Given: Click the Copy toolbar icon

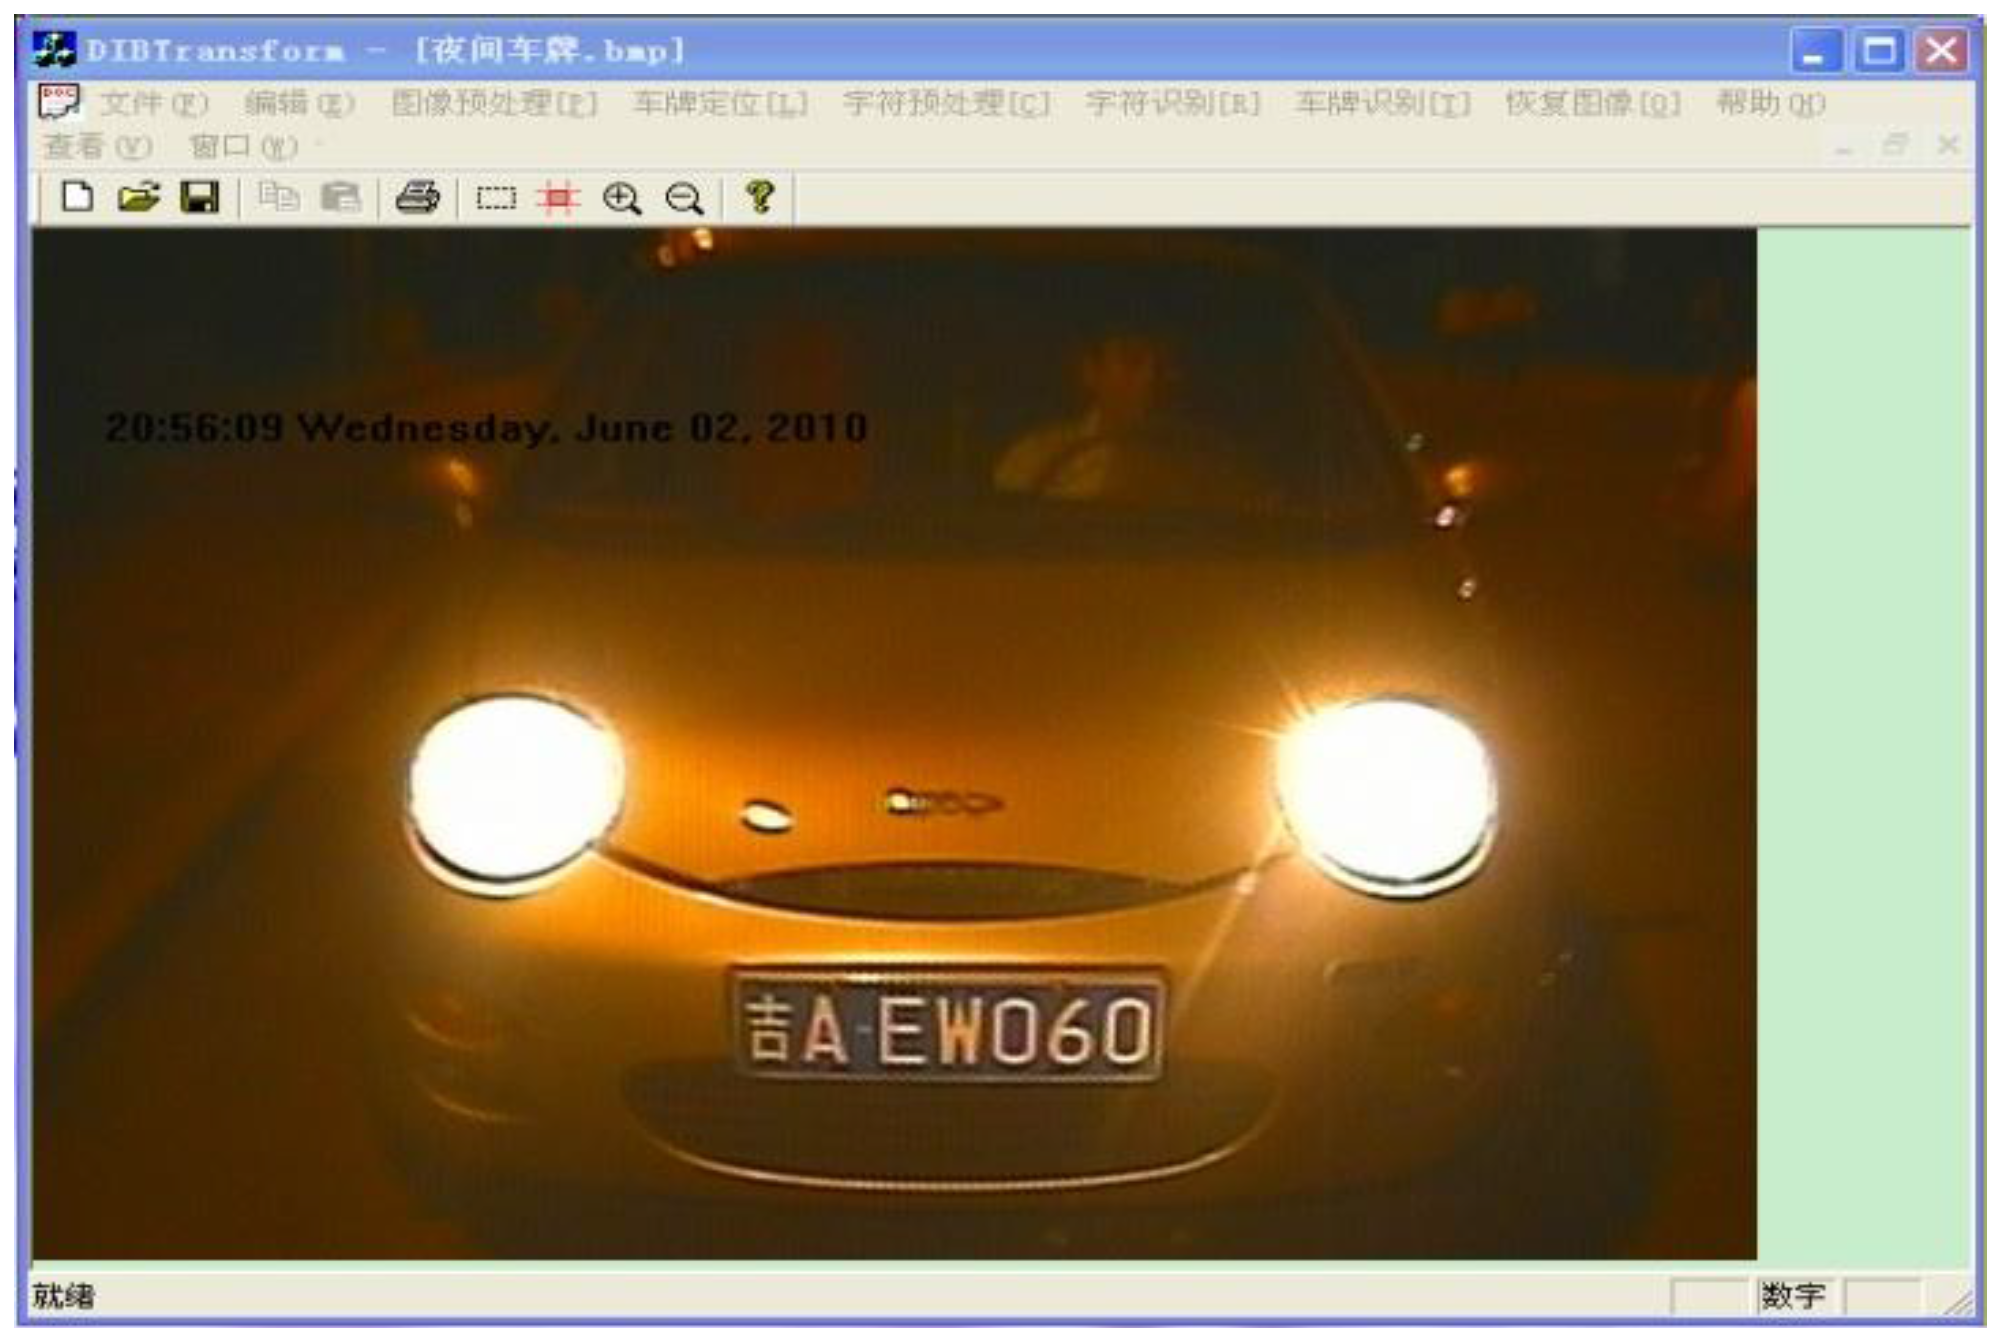Looking at the screenshot, I should 278,197.
